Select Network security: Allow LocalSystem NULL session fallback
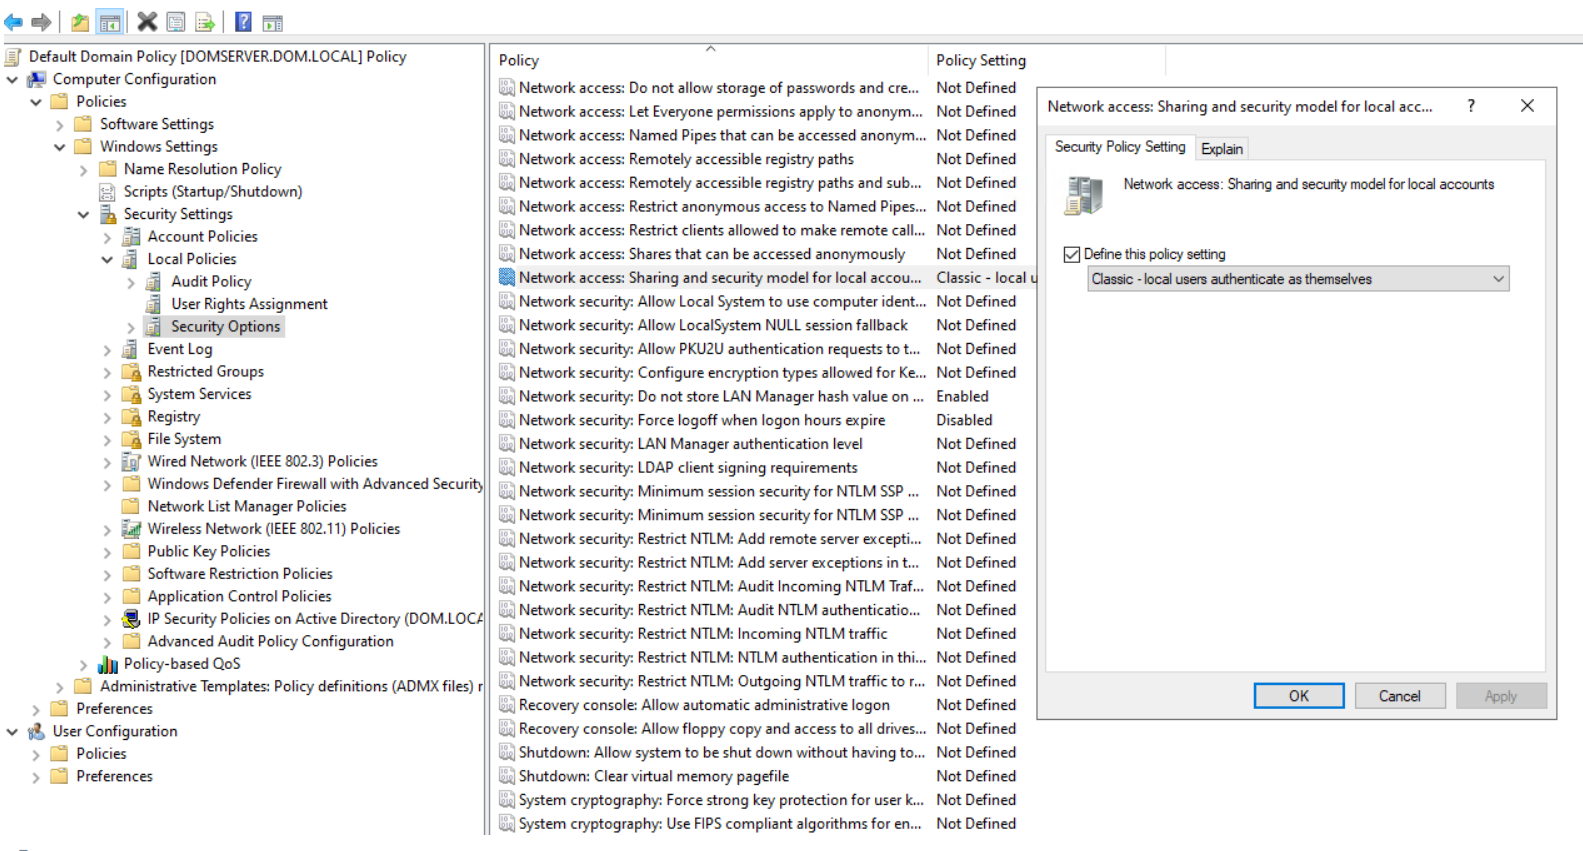Viewport: 1583px width, 851px height. click(713, 325)
